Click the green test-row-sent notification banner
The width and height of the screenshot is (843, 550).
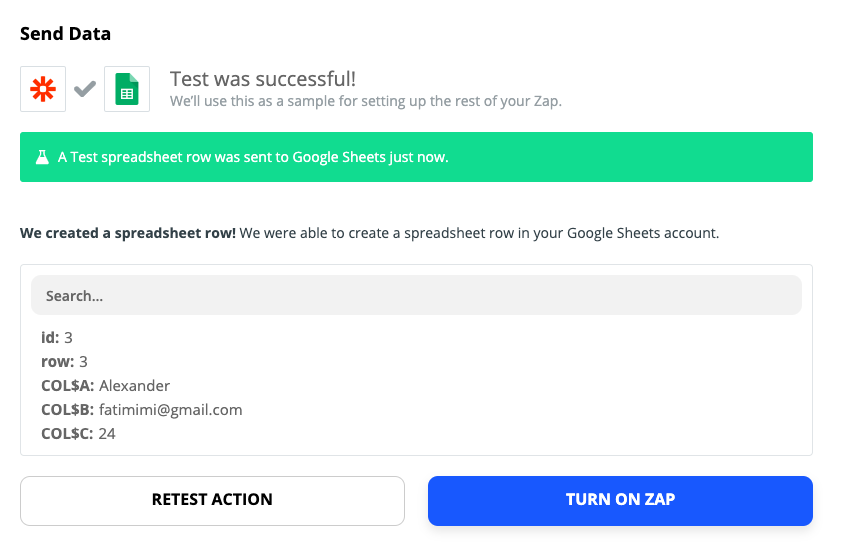[416, 157]
